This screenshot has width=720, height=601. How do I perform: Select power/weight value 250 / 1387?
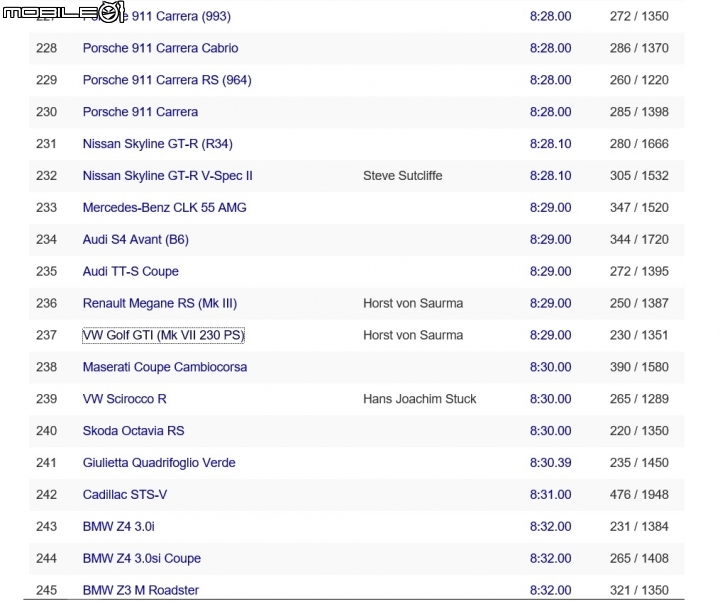[639, 303]
